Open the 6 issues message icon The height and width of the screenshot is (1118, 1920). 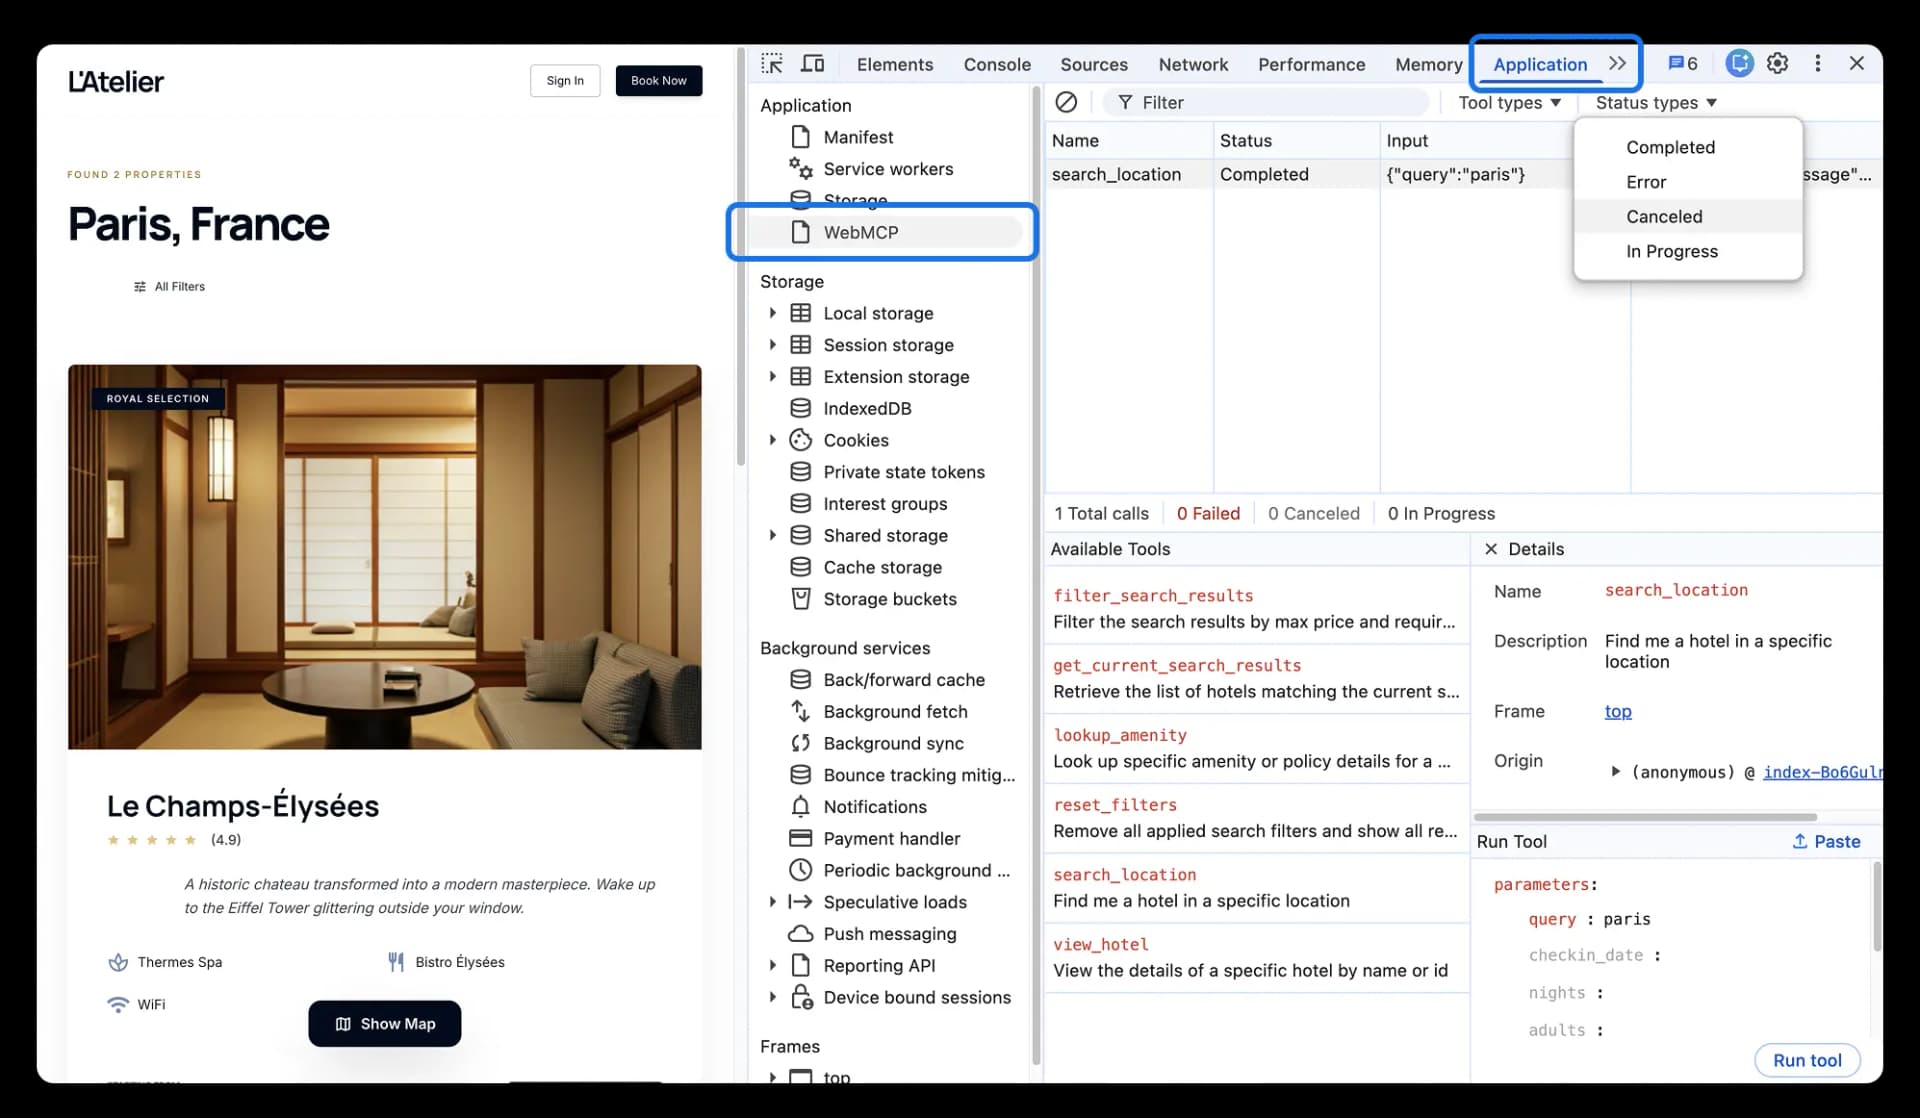click(x=1683, y=63)
